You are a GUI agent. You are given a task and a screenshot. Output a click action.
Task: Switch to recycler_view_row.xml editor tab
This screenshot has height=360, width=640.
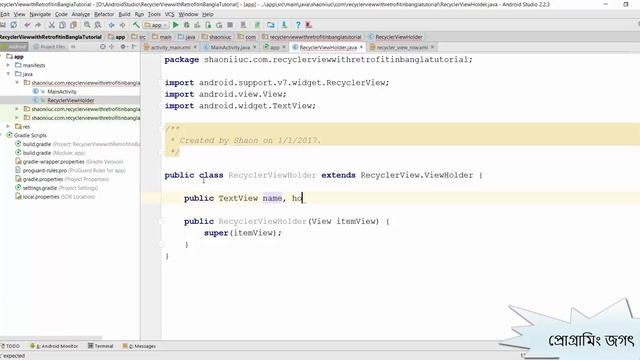click(x=402, y=47)
